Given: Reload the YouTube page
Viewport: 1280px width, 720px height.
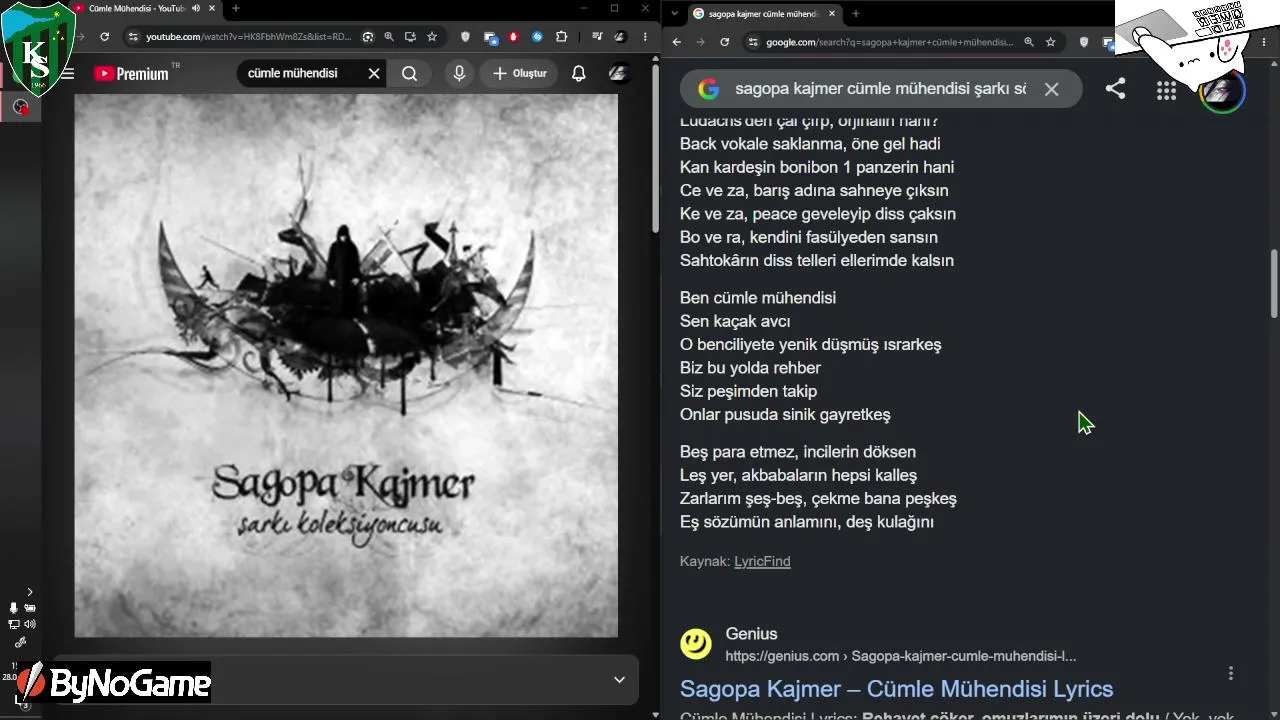Looking at the screenshot, I should (104, 37).
